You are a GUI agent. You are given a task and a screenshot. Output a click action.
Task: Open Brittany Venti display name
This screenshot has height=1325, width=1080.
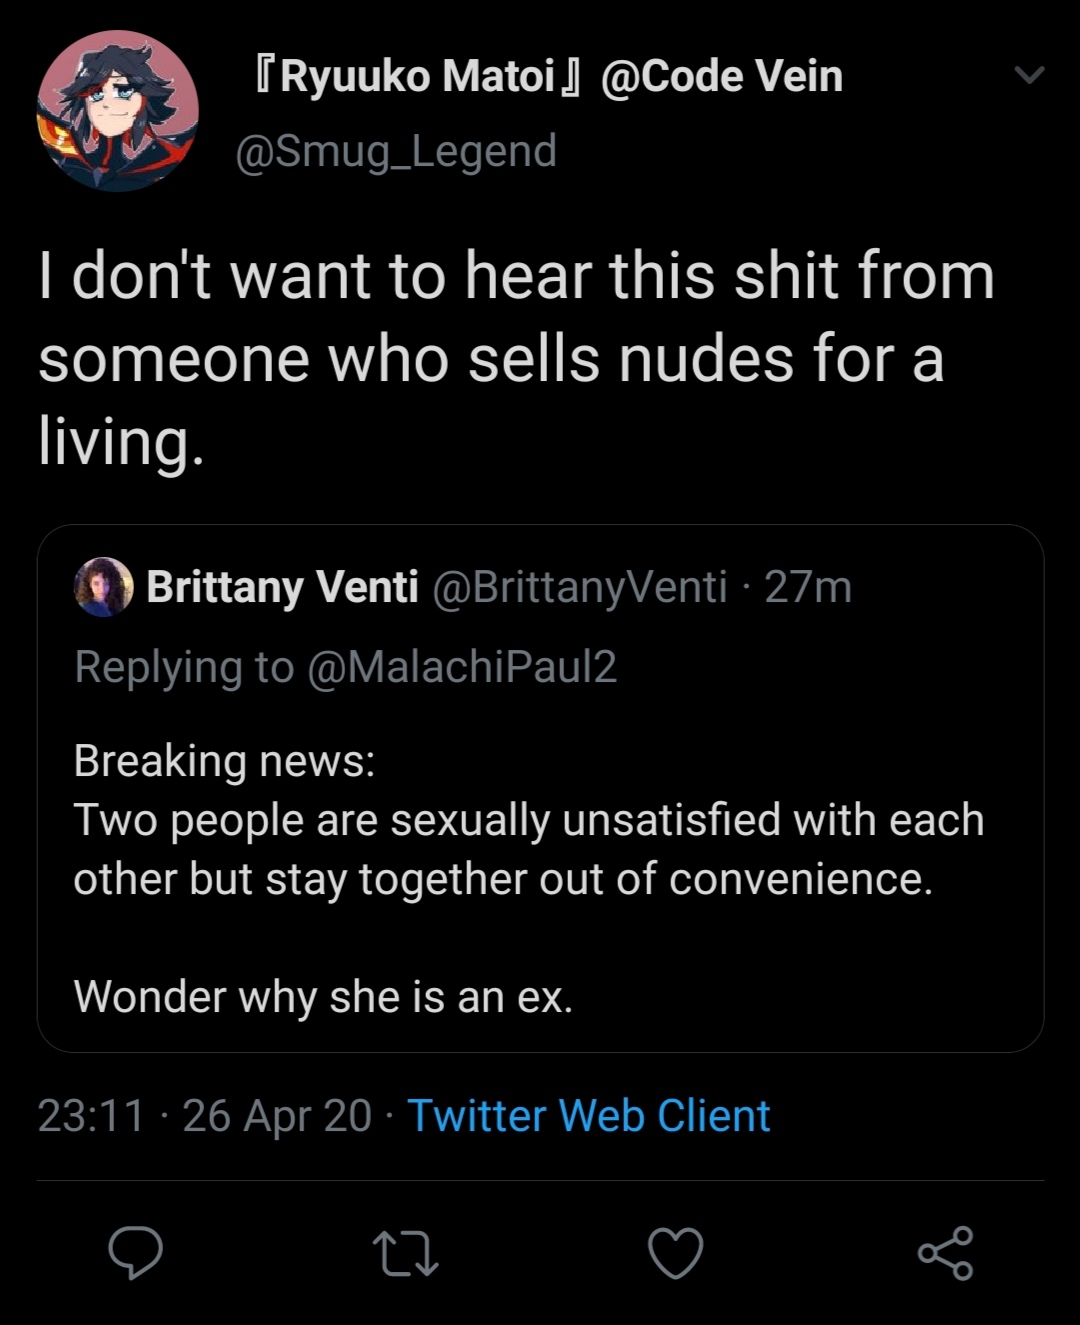pyautogui.click(x=282, y=587)
